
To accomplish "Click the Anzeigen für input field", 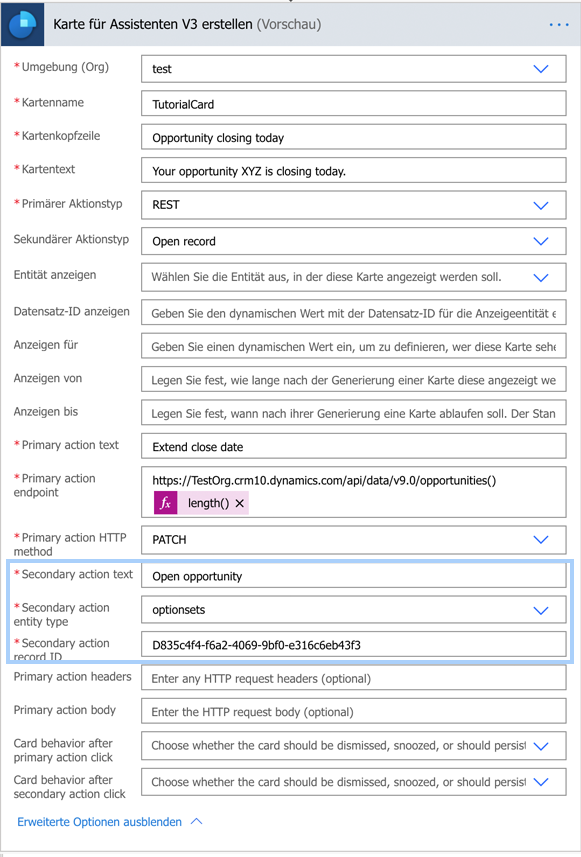I will coord(354,346).
